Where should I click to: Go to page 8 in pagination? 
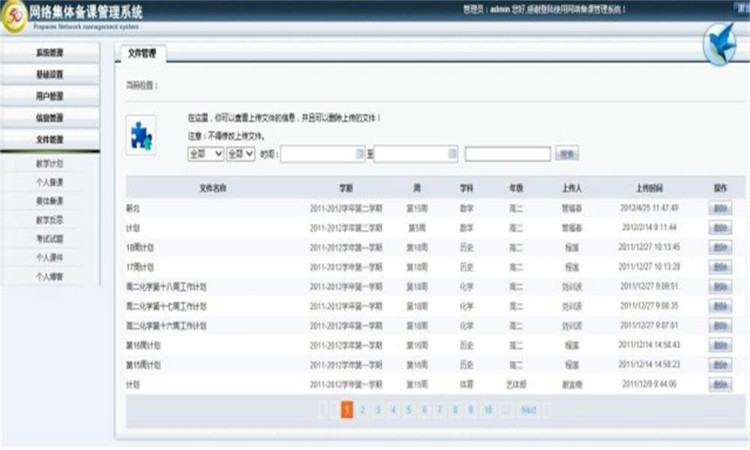455,410
